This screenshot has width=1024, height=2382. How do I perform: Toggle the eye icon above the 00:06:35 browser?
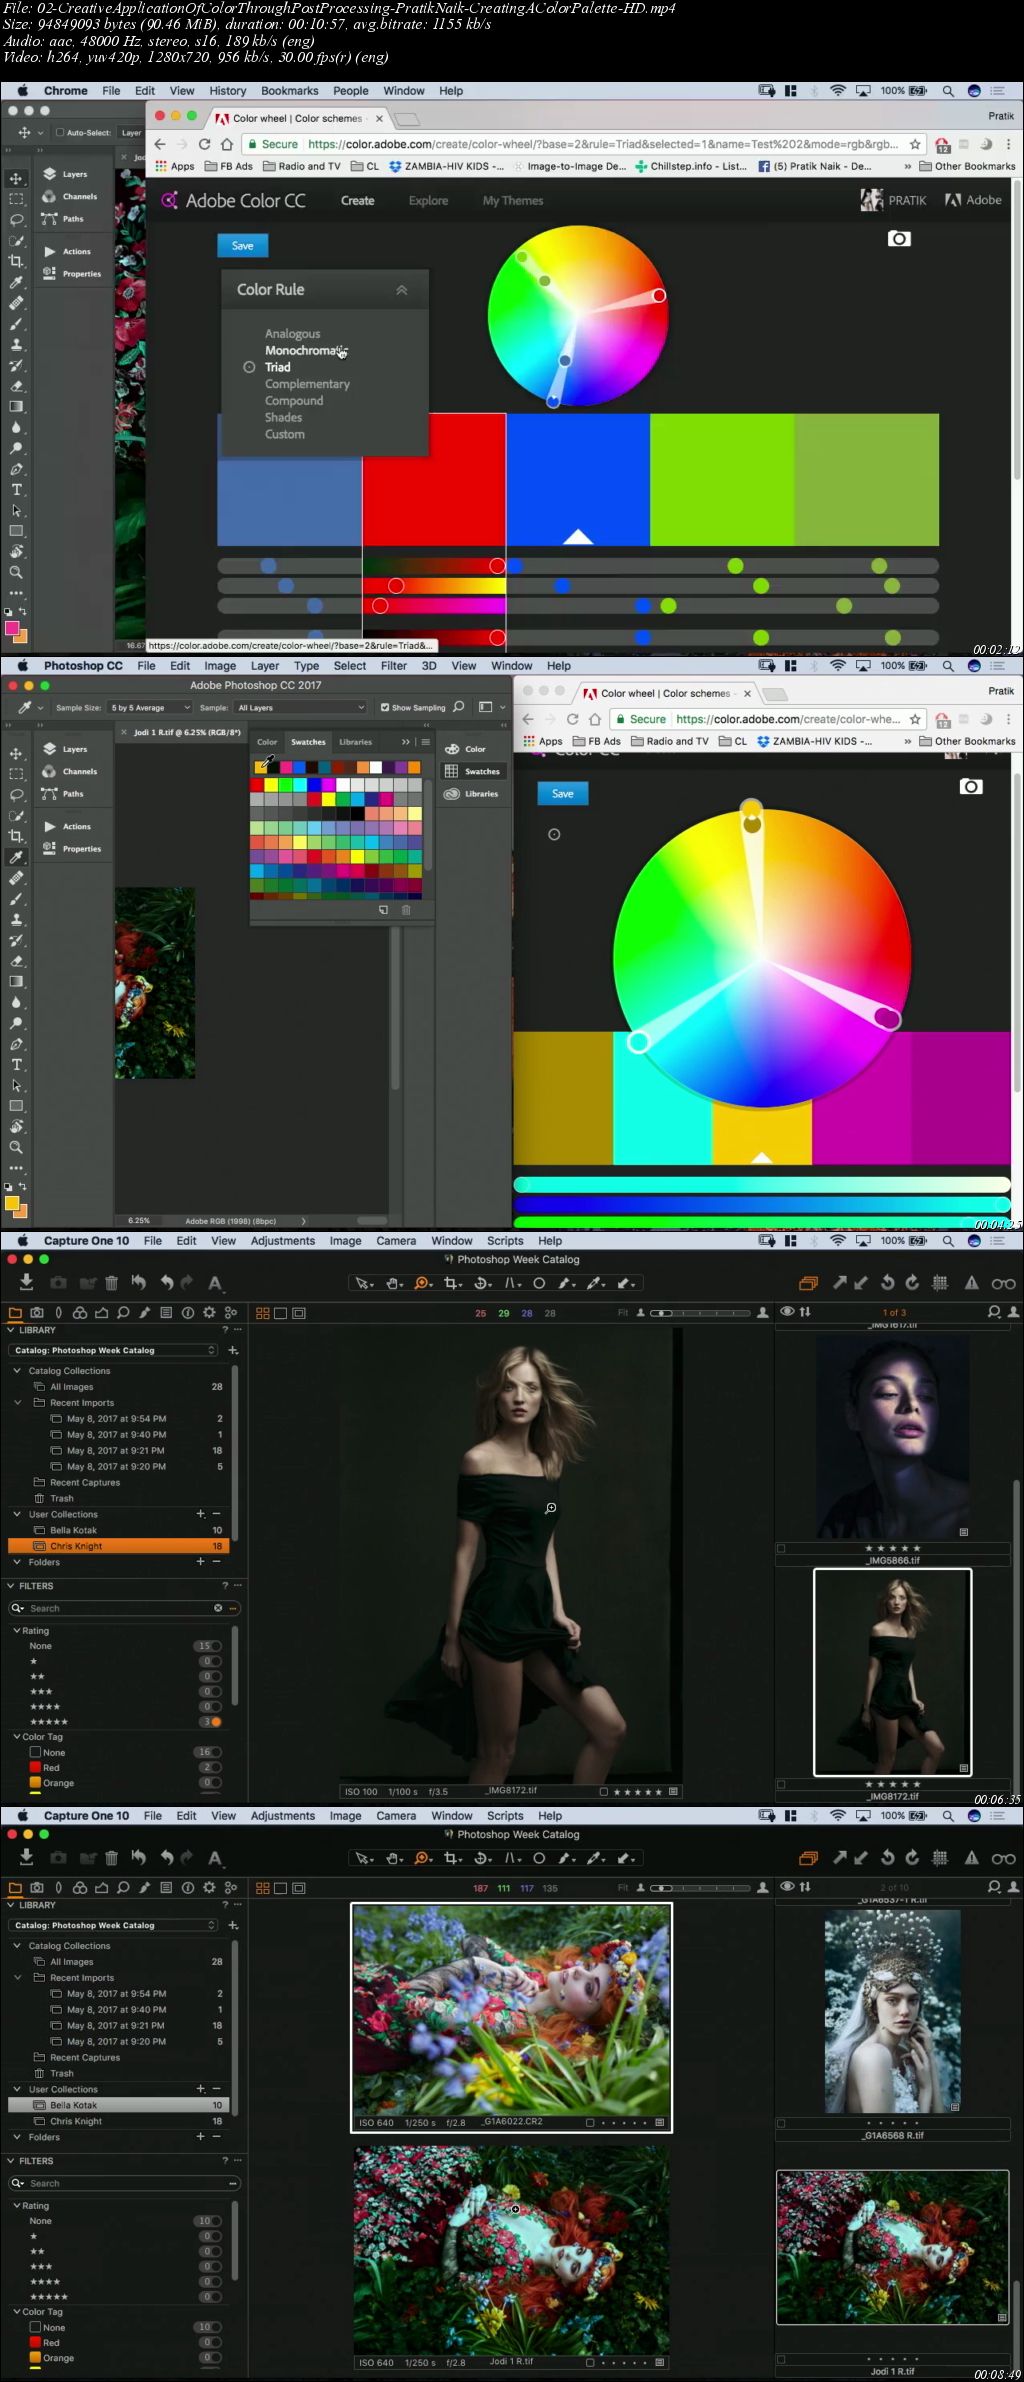tap(787, 1312)
